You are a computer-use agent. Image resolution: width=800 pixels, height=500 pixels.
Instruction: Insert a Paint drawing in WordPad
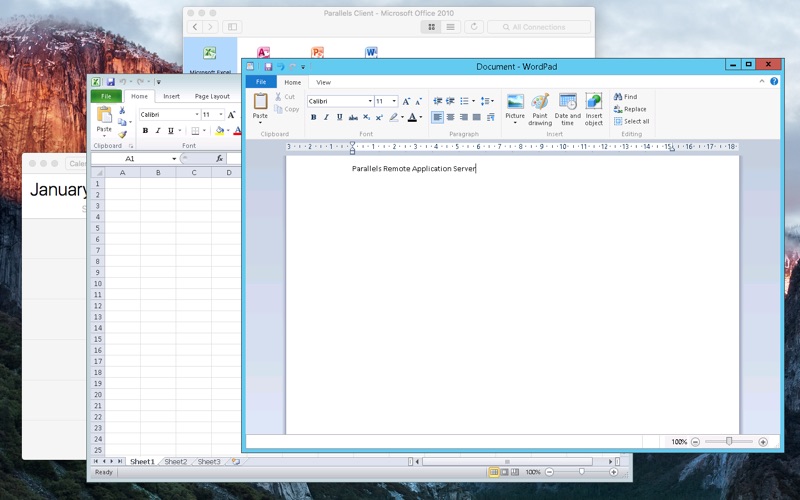coord(540,109)
